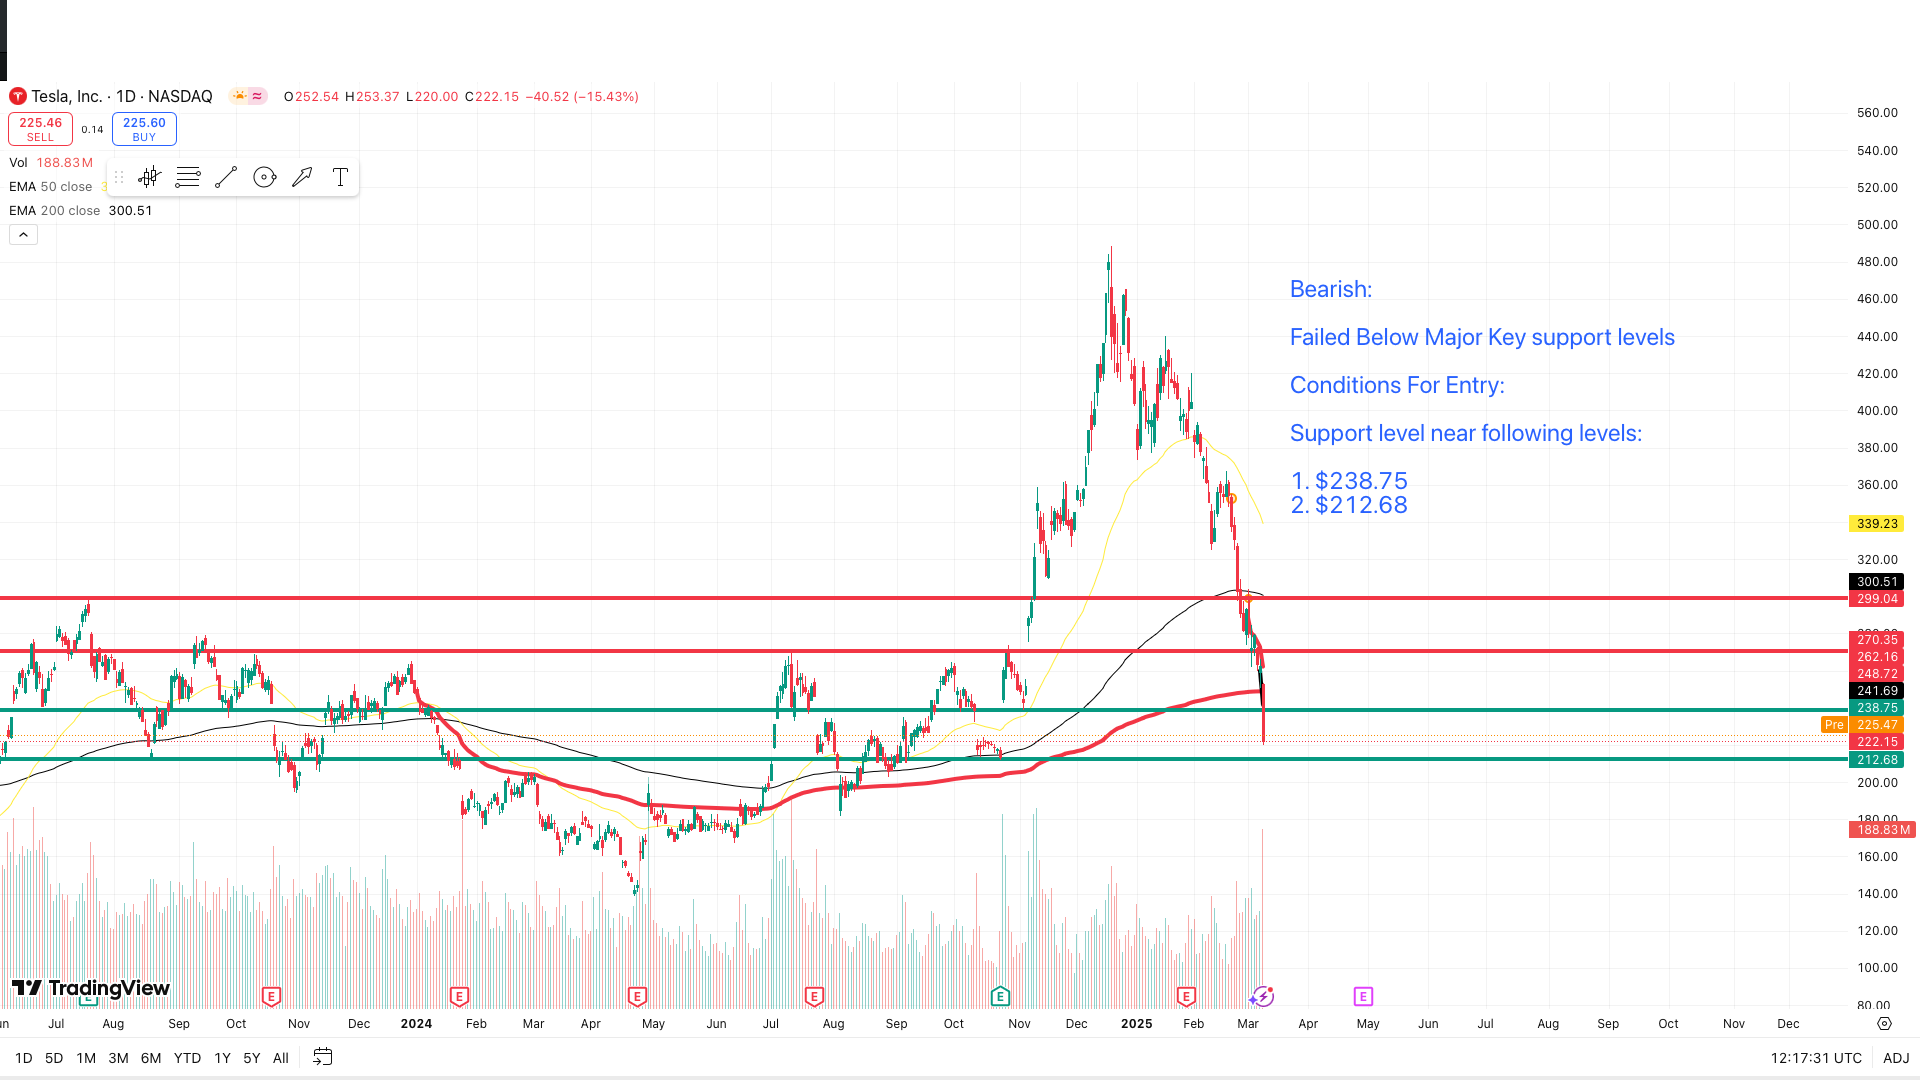Viewport: 1920px width, 1080px height.
Task: Select the '1. $238.75' annotation text
Action: (x=1349, y=481)
